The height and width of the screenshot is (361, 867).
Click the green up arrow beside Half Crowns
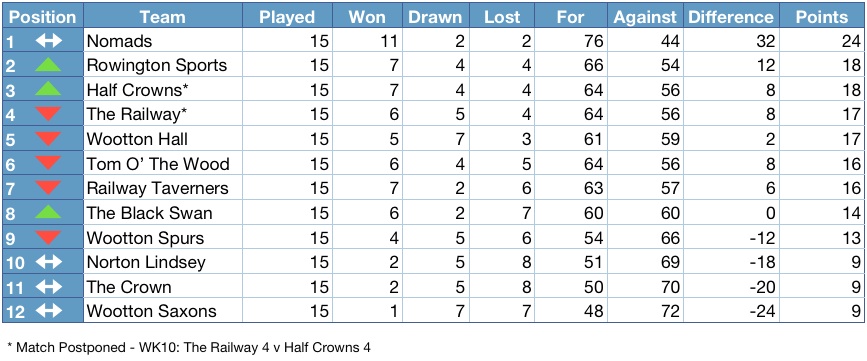pos(49,90)
